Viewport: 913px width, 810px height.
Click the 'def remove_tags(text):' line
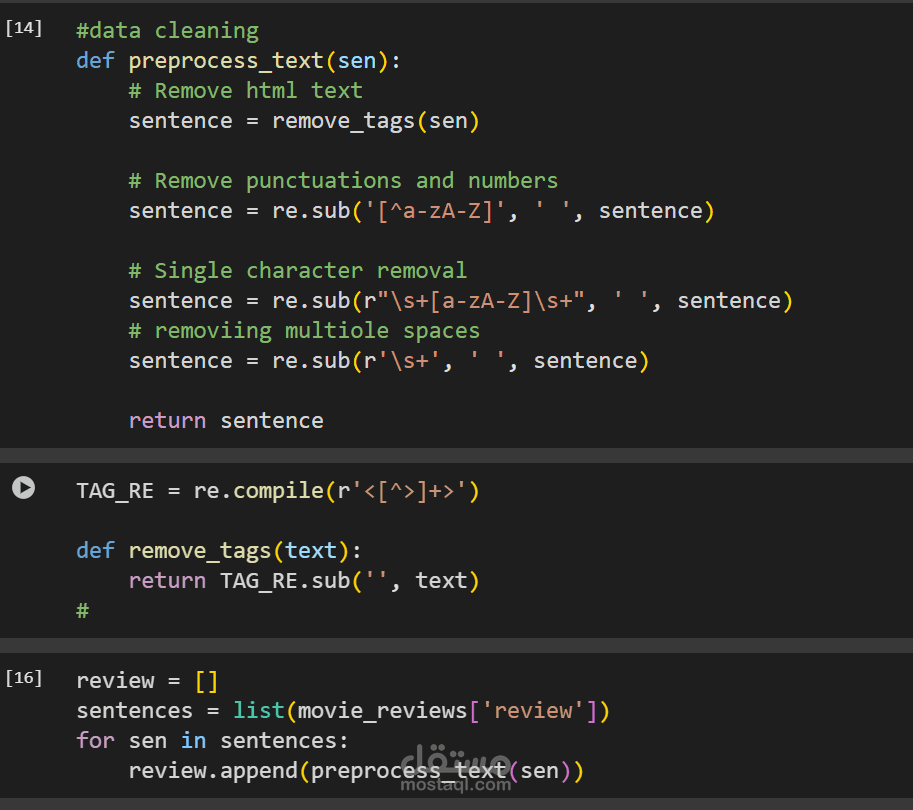point(219,551)
